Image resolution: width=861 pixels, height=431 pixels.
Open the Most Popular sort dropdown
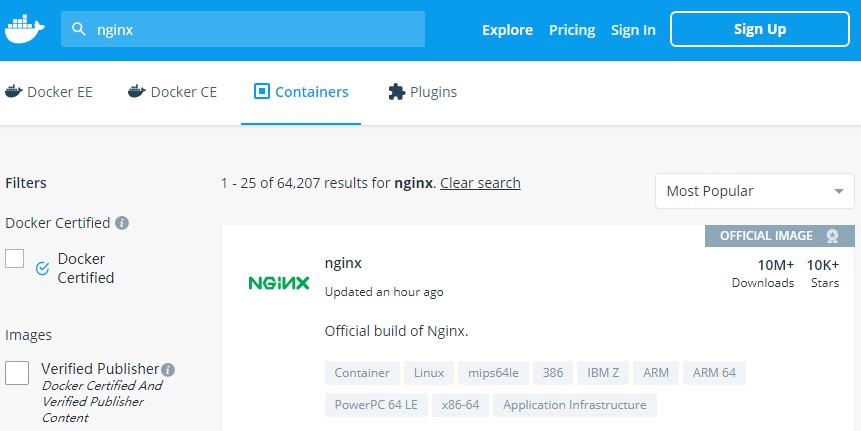[x=754, y=191]
